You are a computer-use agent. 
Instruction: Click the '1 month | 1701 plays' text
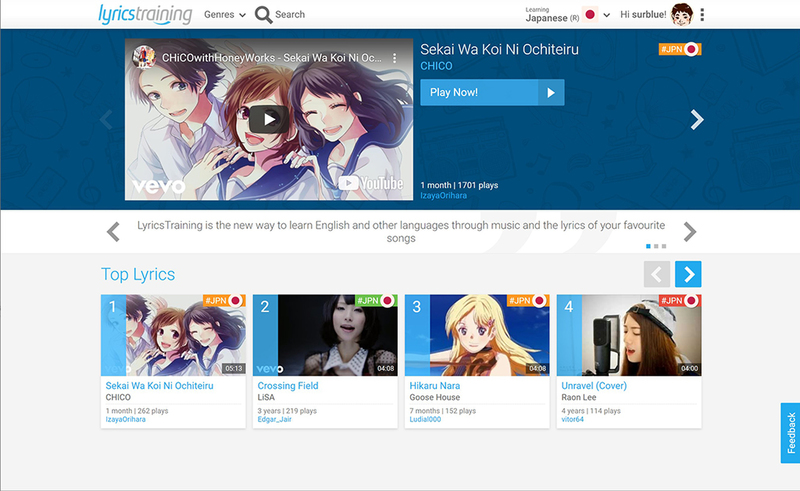click(459, 185)
